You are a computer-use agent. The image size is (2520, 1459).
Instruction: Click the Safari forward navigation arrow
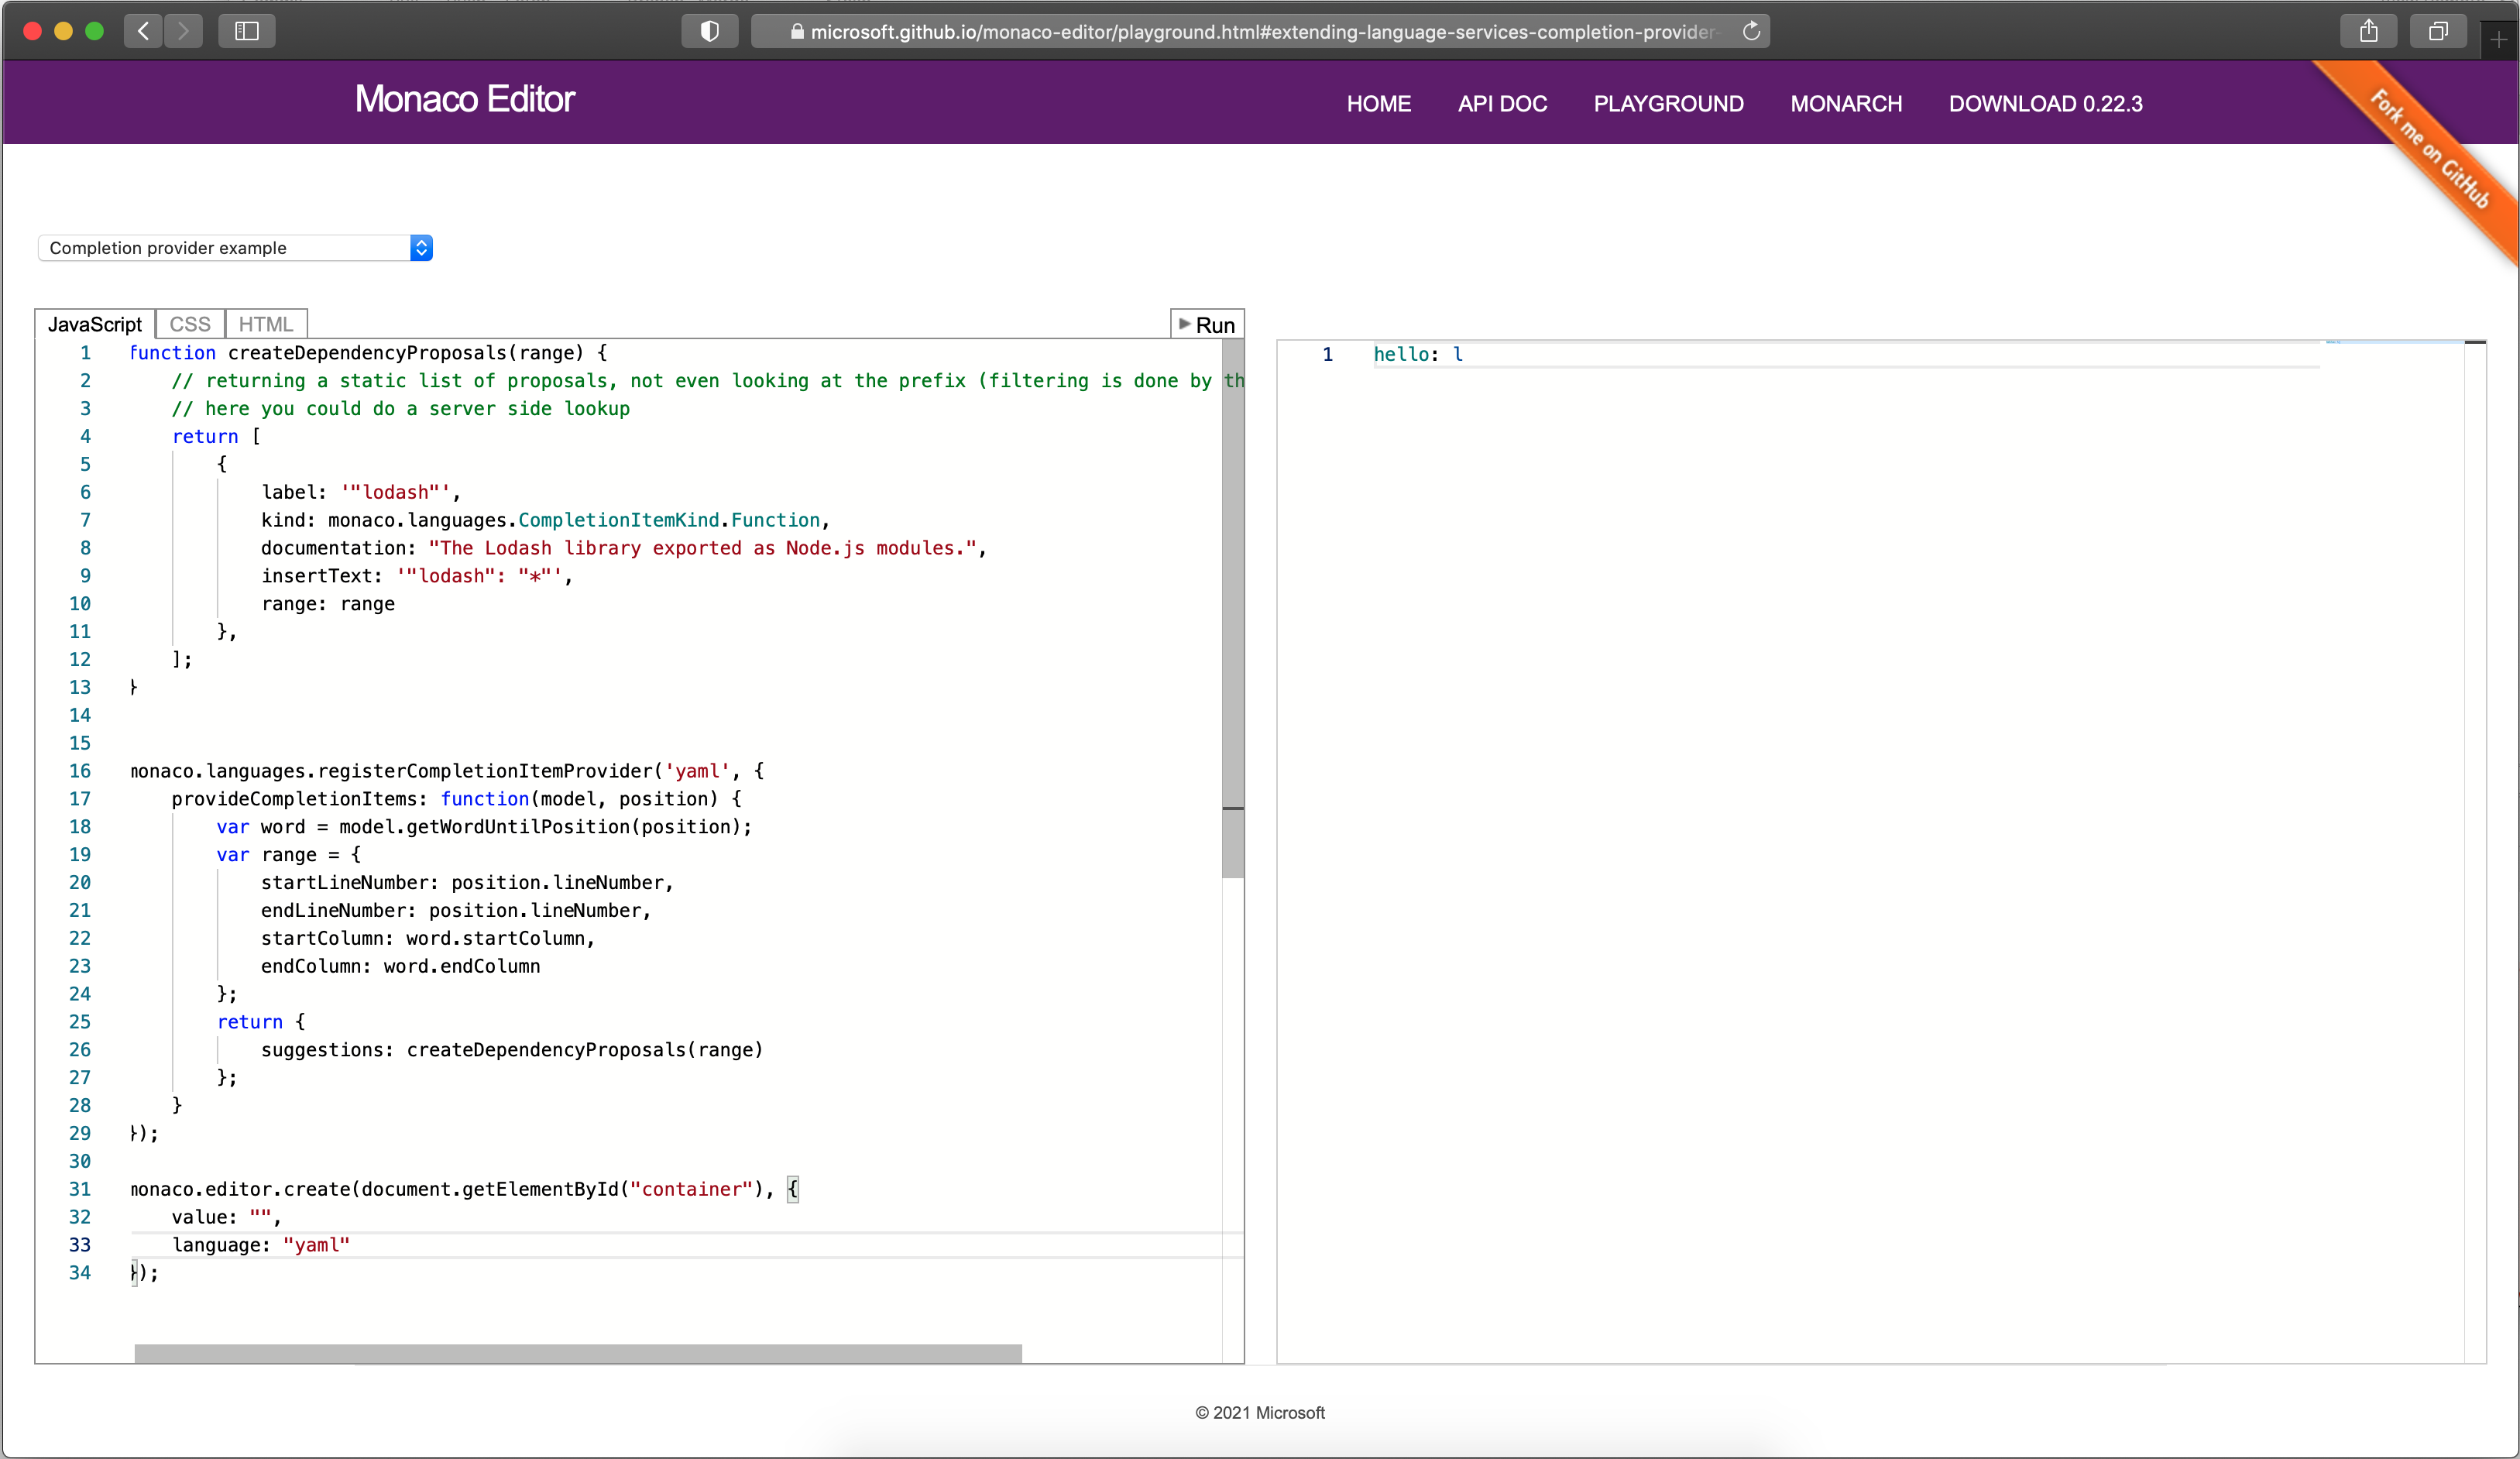(x=183, y=31)
